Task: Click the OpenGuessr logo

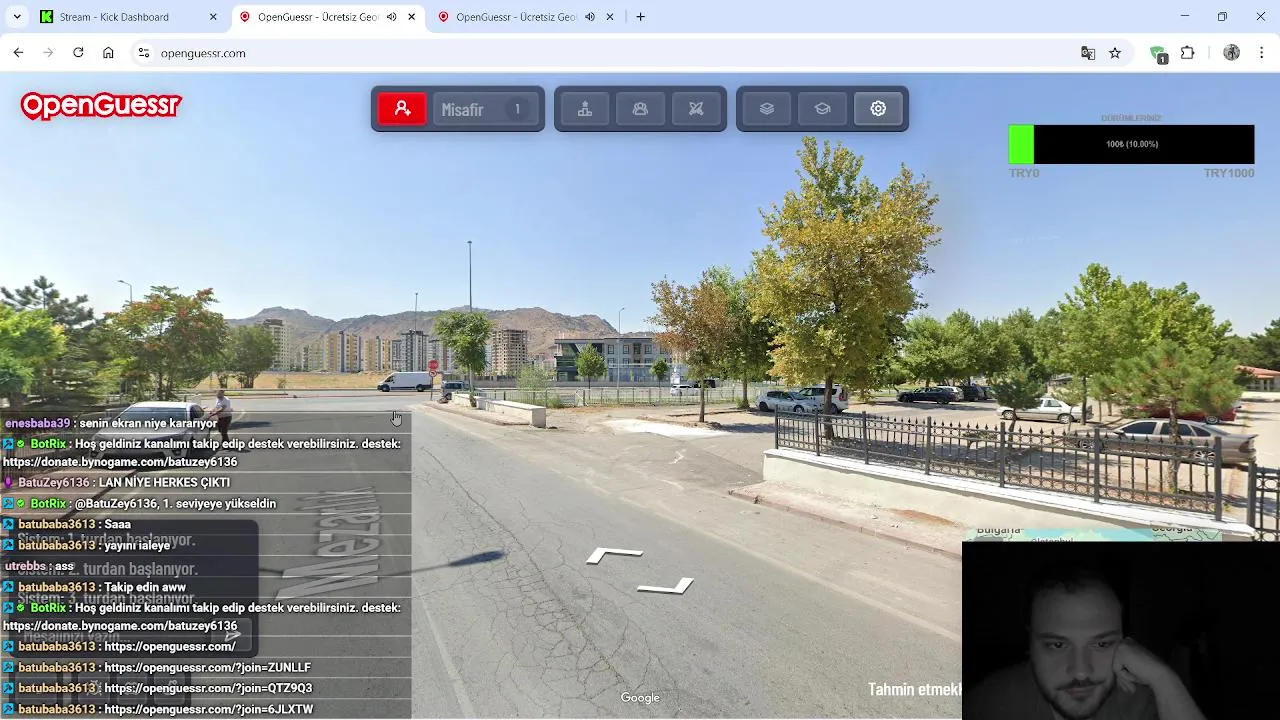Action: click(x=101, y=105)
